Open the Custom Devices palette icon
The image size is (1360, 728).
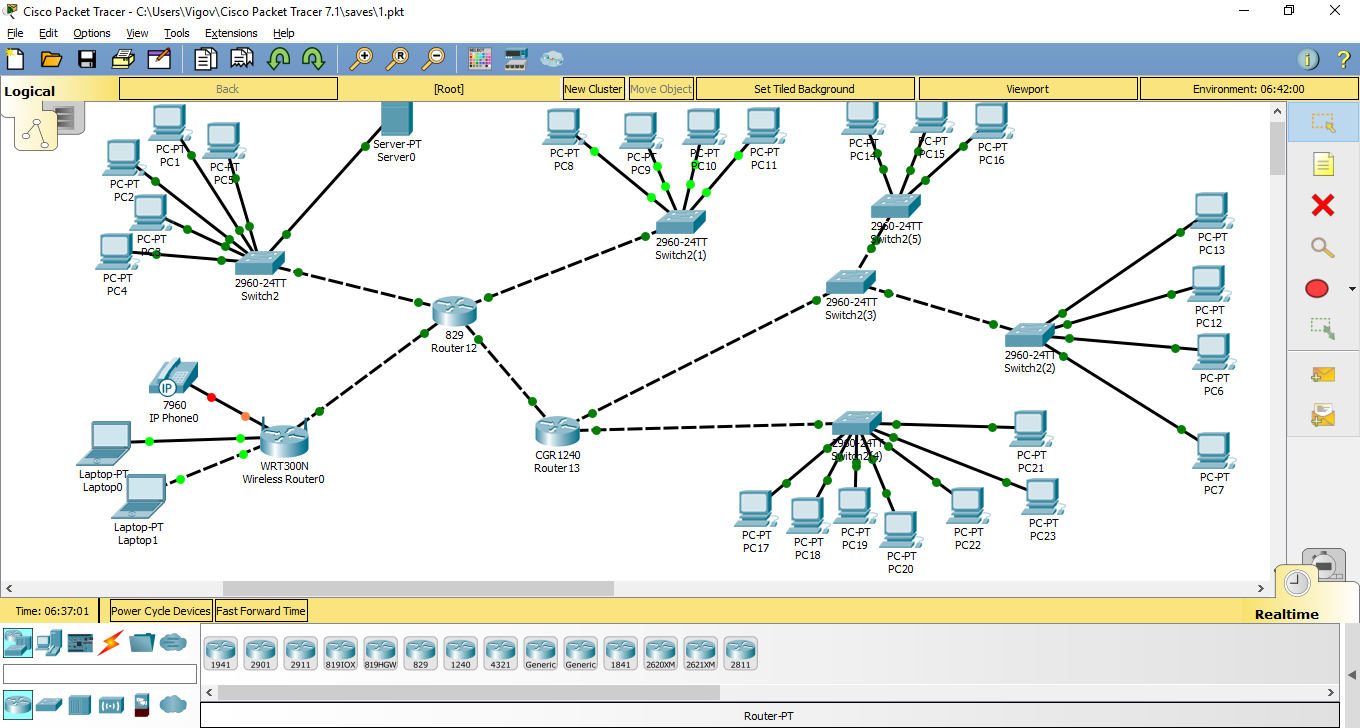pos(142,643)
